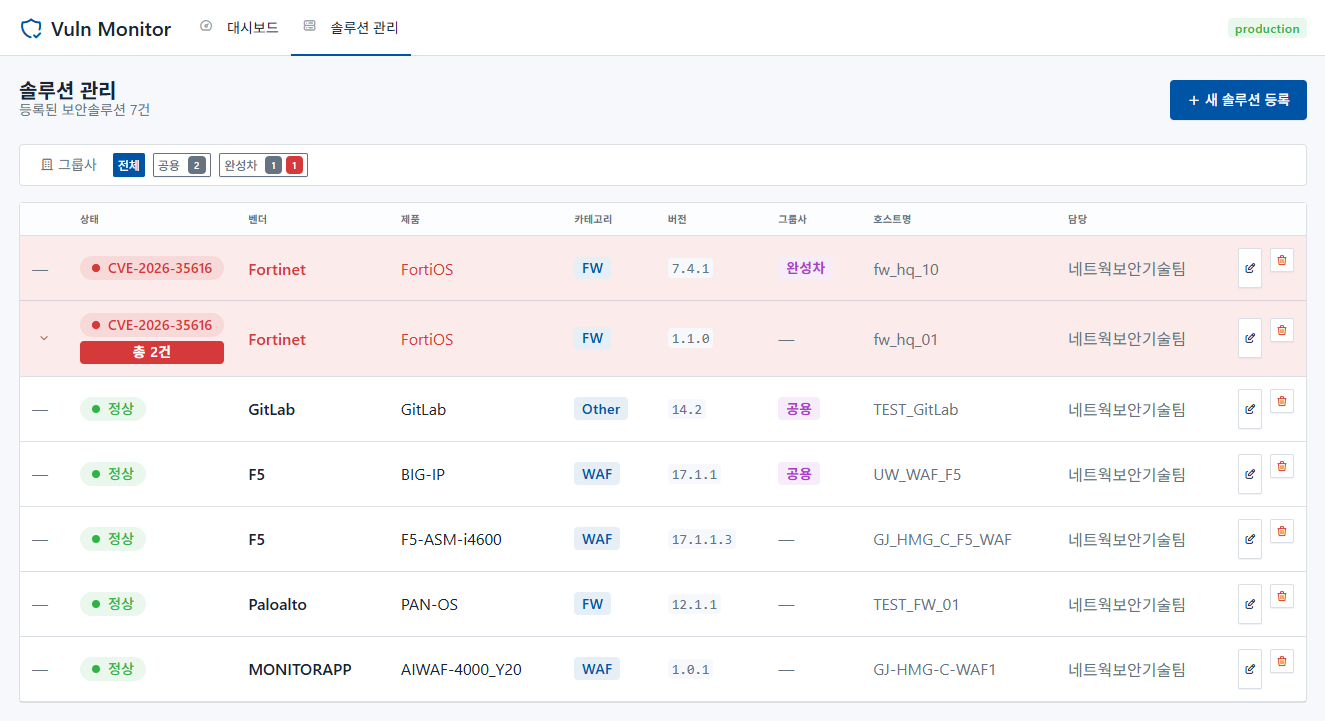Image resolution: width=1325 pixels, height=721 pixels.
Task: Click the 새 솔루션 등록 button
Action: pos(1238,100)
